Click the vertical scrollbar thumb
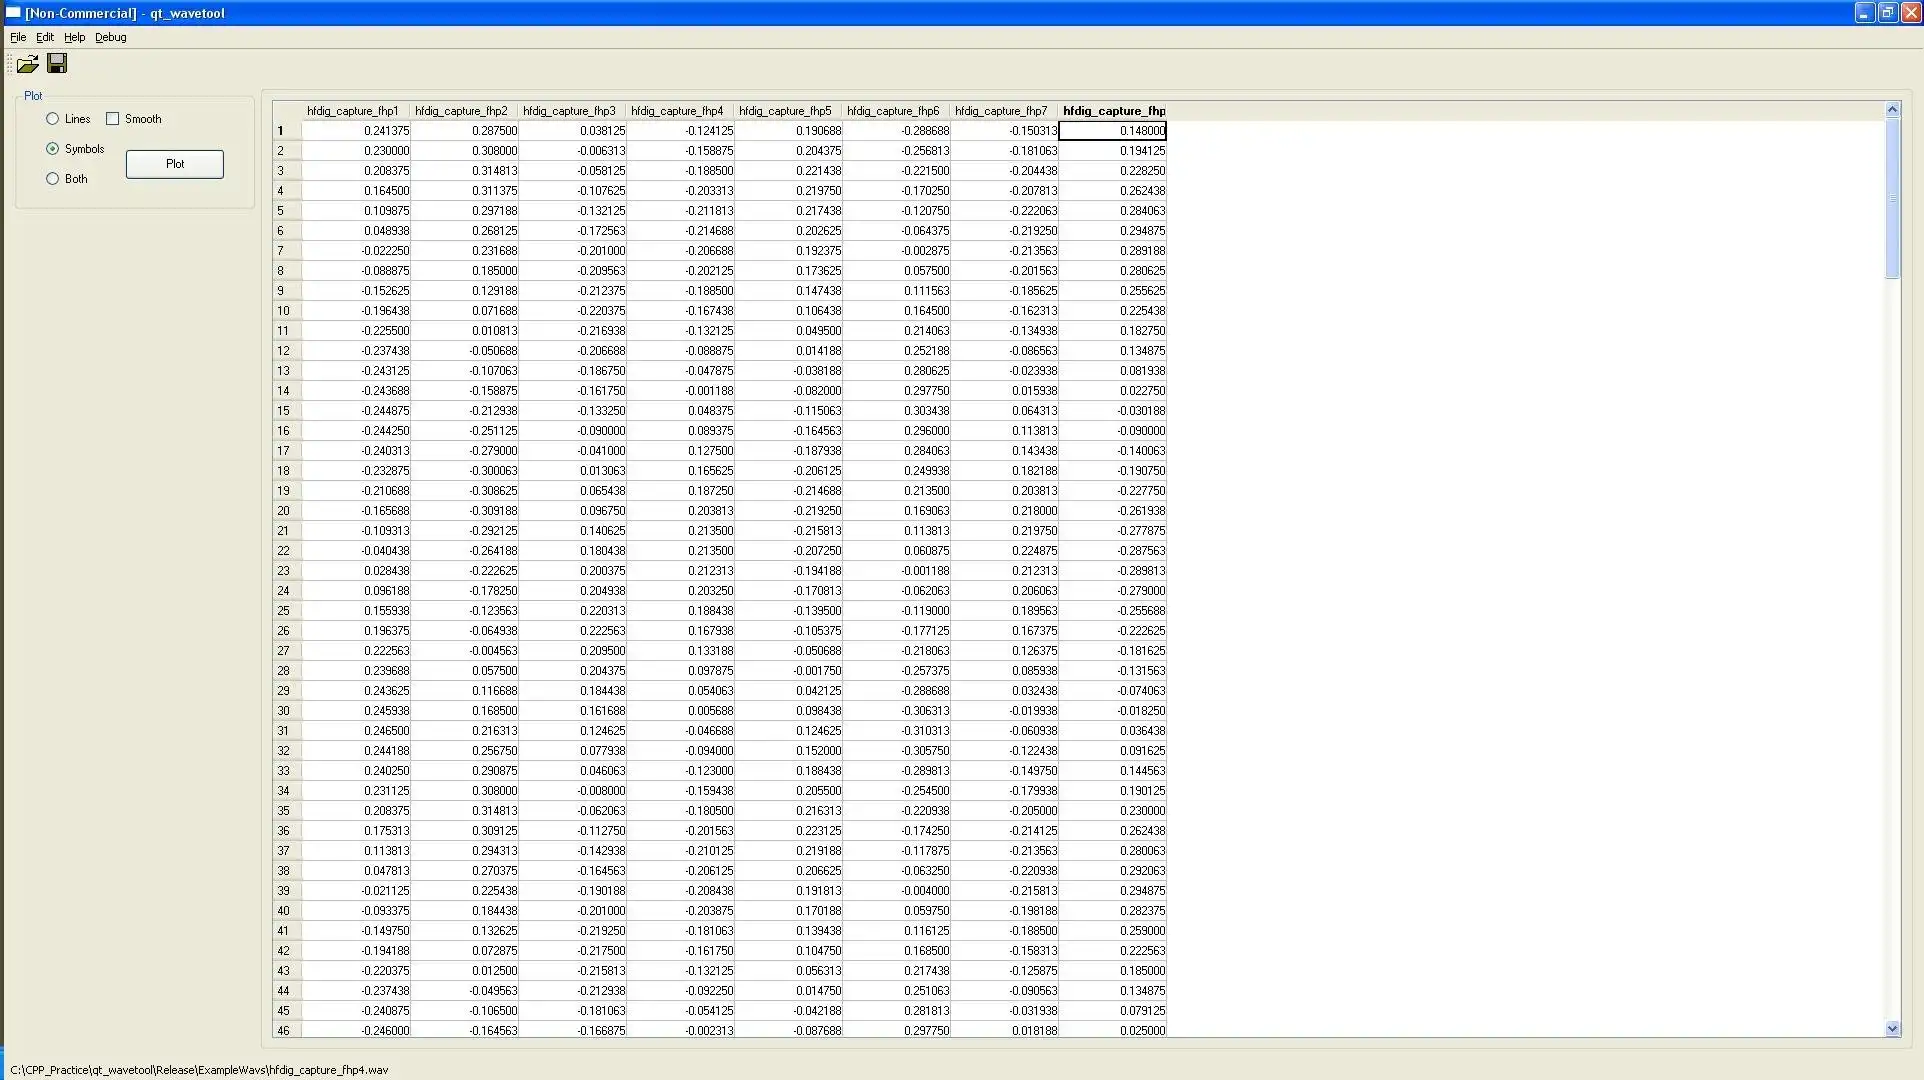This screenshot has width=1924, height=1080. point(1892,200)
